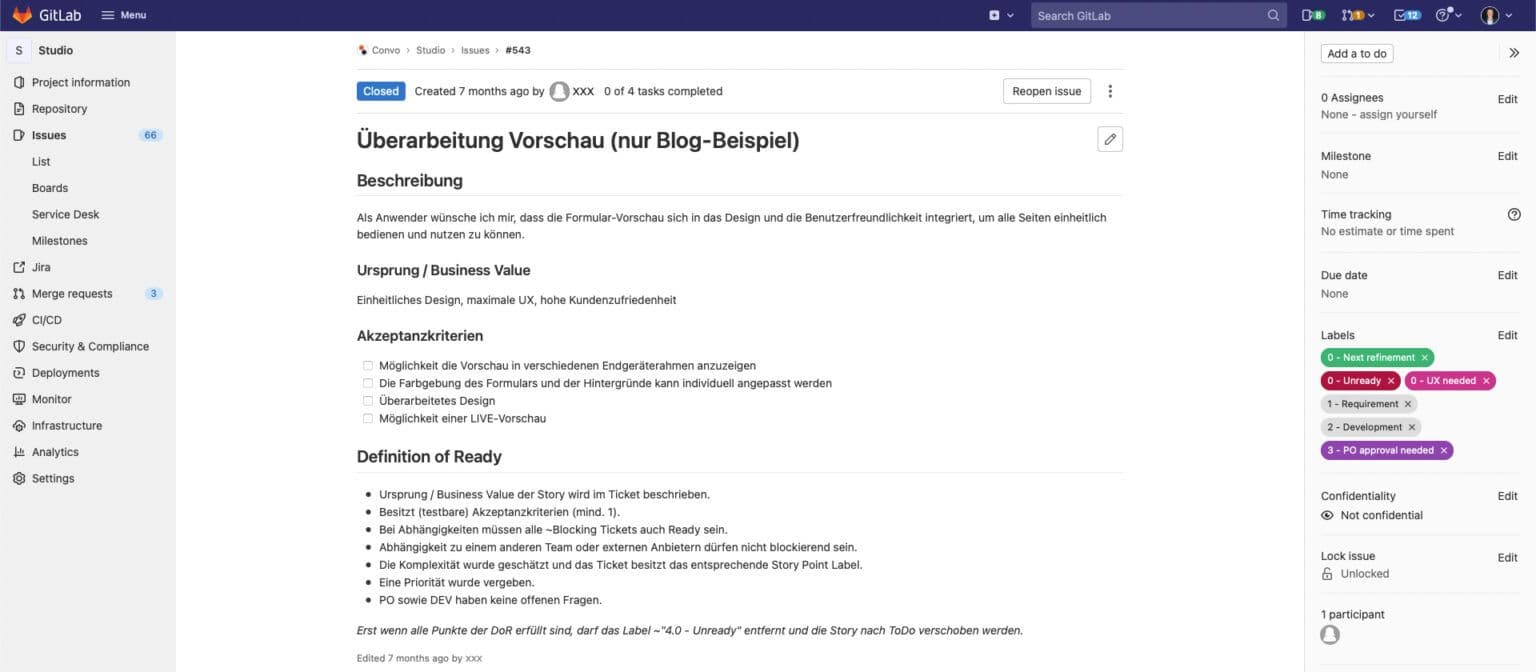The image size is (1536, 672).
Task: Tick the Endgeräterahmen acceptance criterion checkbox
Action: click(x=368, y=366)
